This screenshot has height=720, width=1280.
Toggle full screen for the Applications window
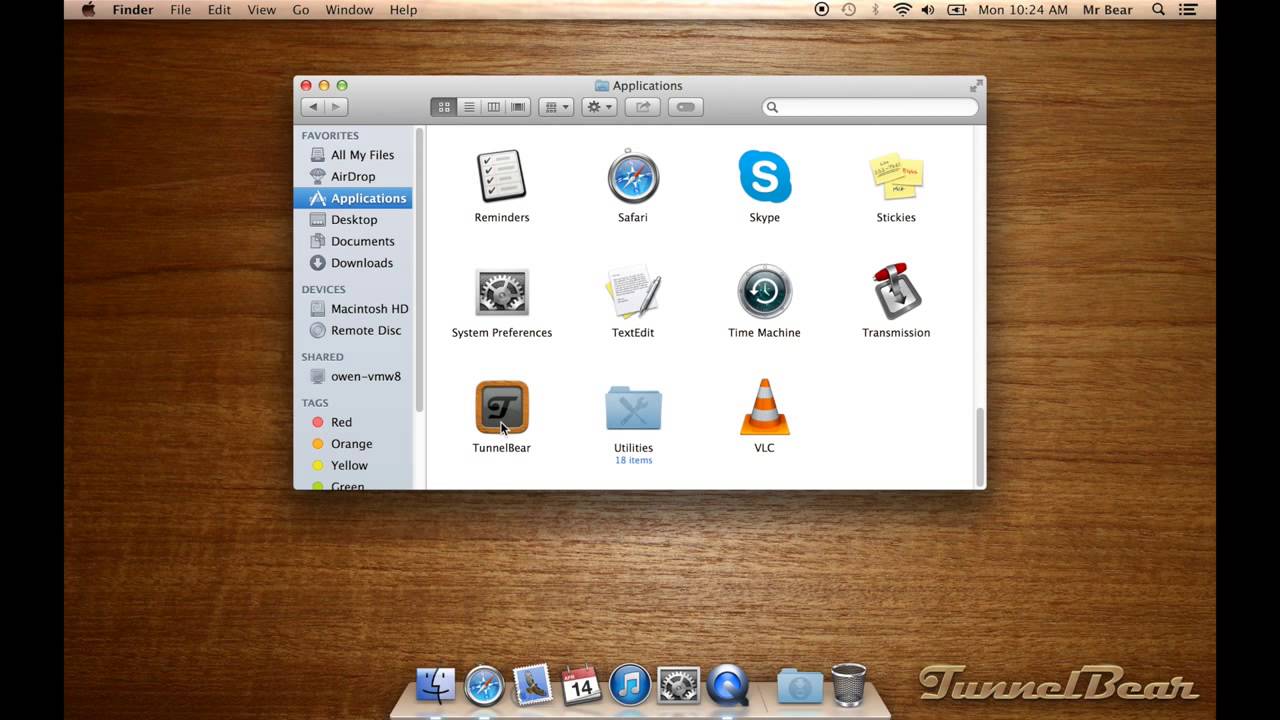point(975,86)
